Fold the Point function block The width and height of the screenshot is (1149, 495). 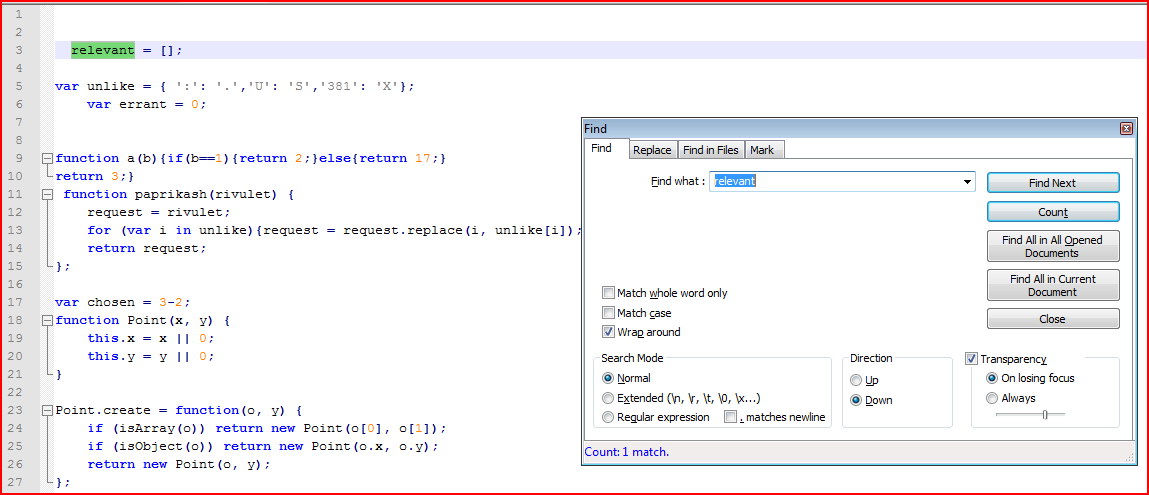coord(46,321)
